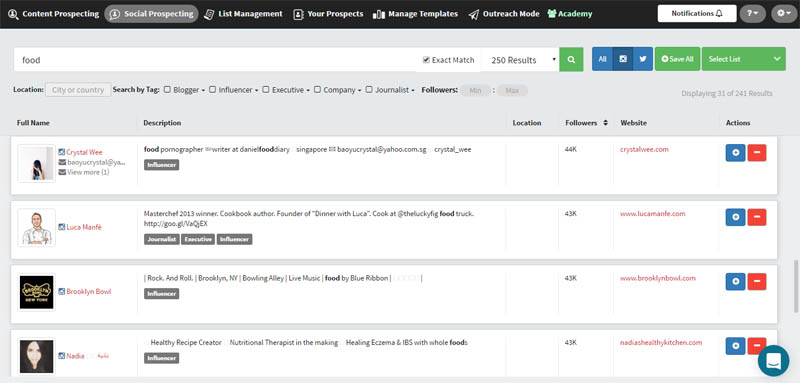This screenshot has height=383, width=800.
Task: Check the Influencer tag checkbox
Action: coord(212,89)
